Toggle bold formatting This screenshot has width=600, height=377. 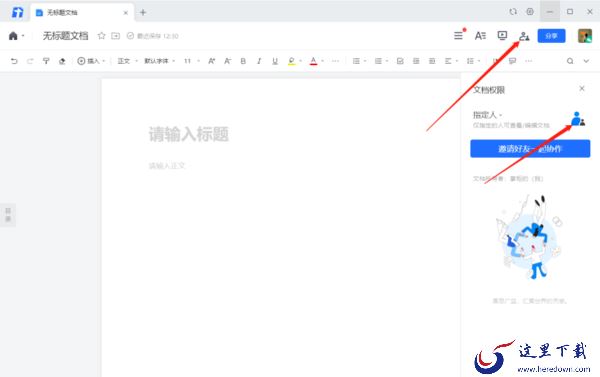243,61
